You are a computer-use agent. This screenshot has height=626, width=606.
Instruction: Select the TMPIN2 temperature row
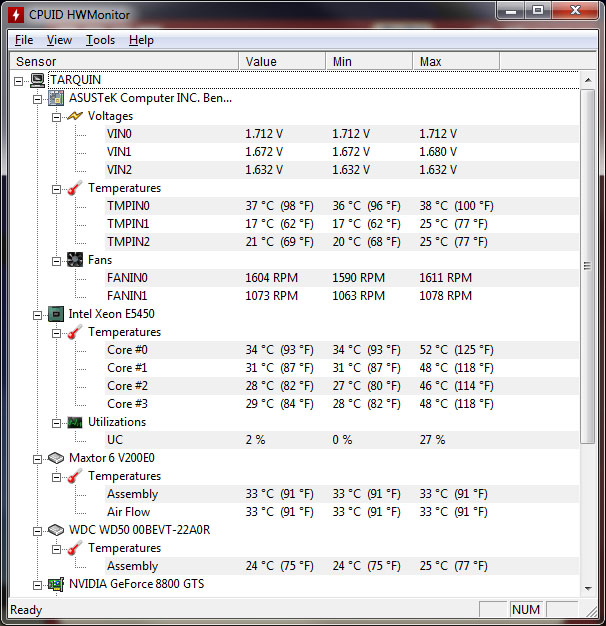pos(342,242)
